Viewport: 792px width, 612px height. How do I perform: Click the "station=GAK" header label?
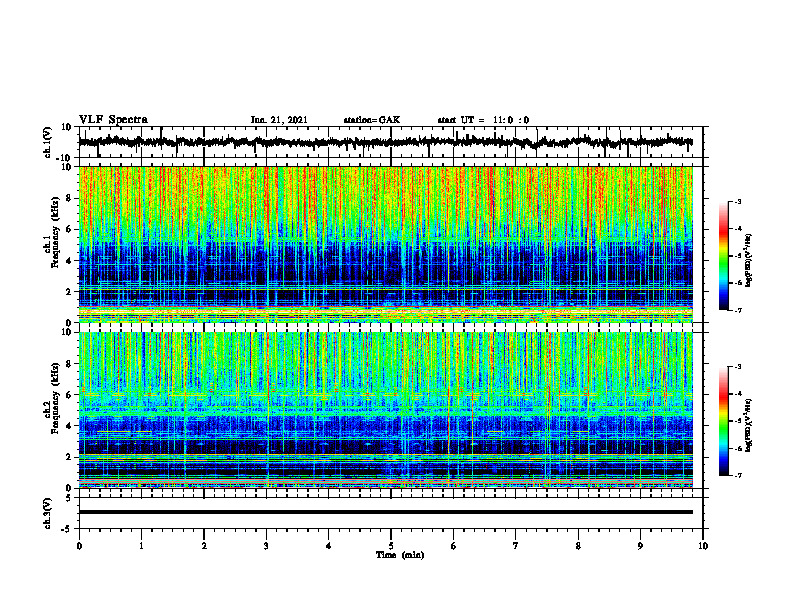coord(372,120)
